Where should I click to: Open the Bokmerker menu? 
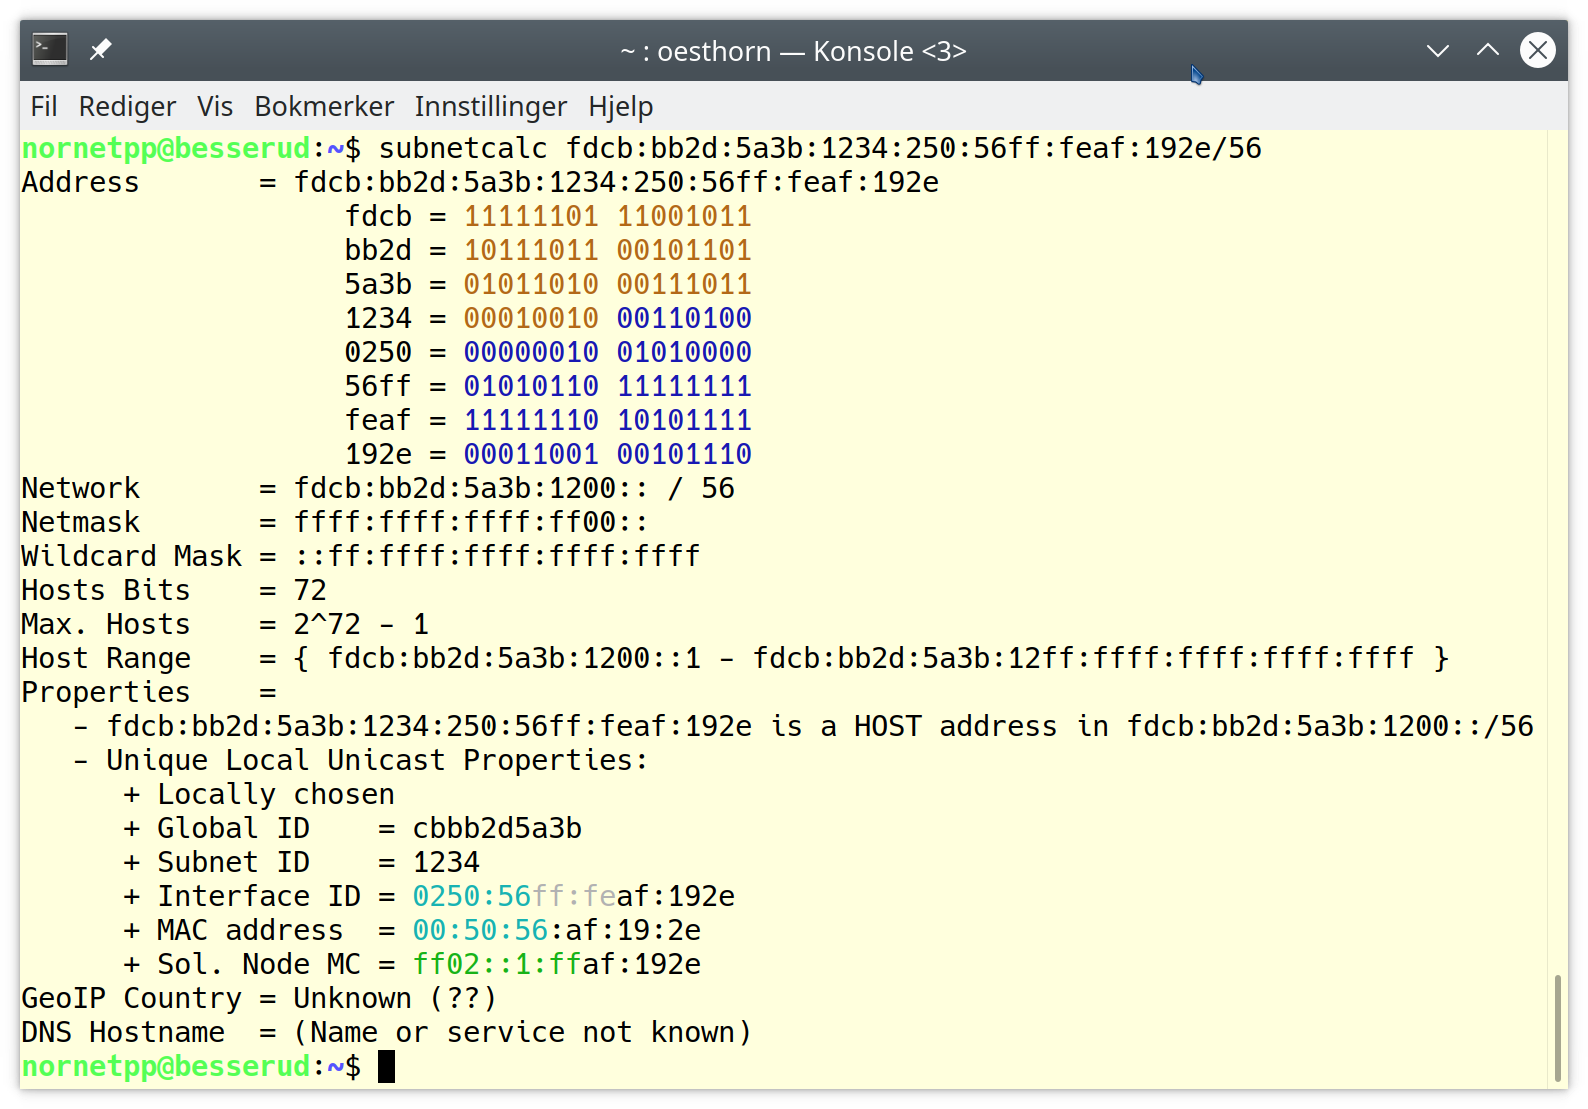(x=324, y=106)
